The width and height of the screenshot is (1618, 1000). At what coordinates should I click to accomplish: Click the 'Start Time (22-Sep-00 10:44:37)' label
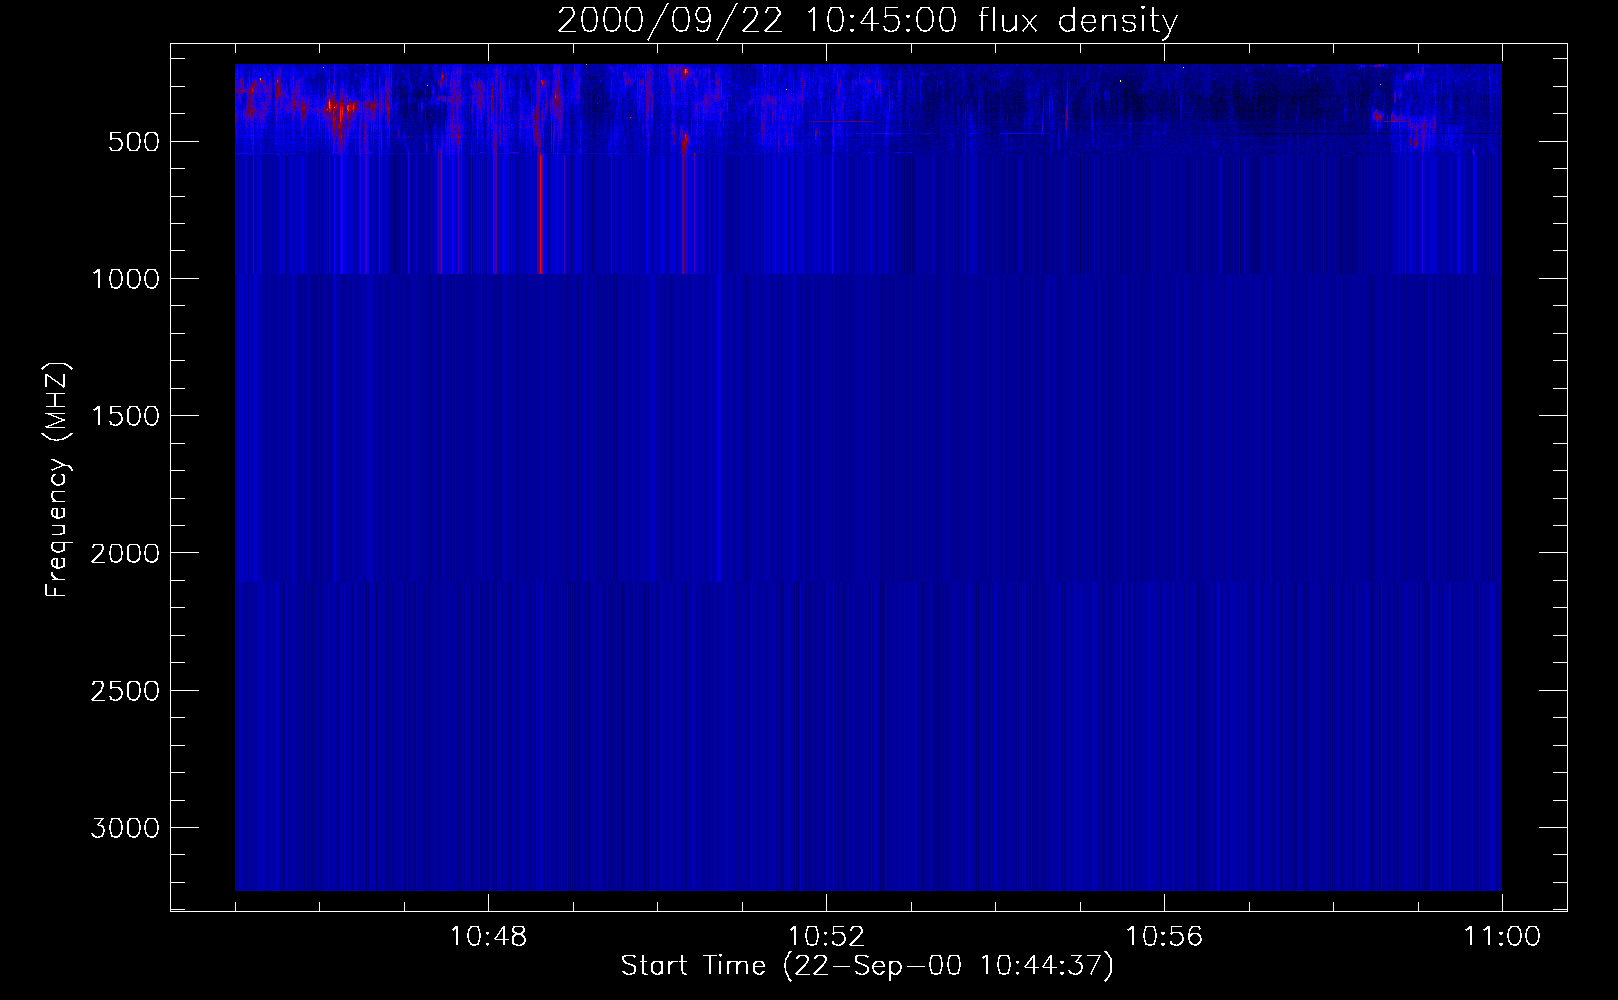[867, 966]
